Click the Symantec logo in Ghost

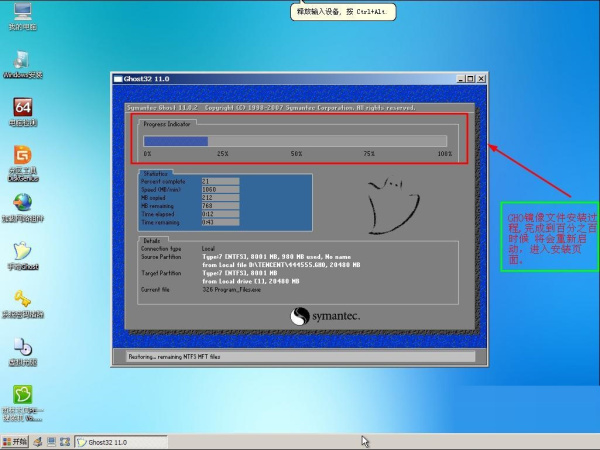click(x=325, y=316)
